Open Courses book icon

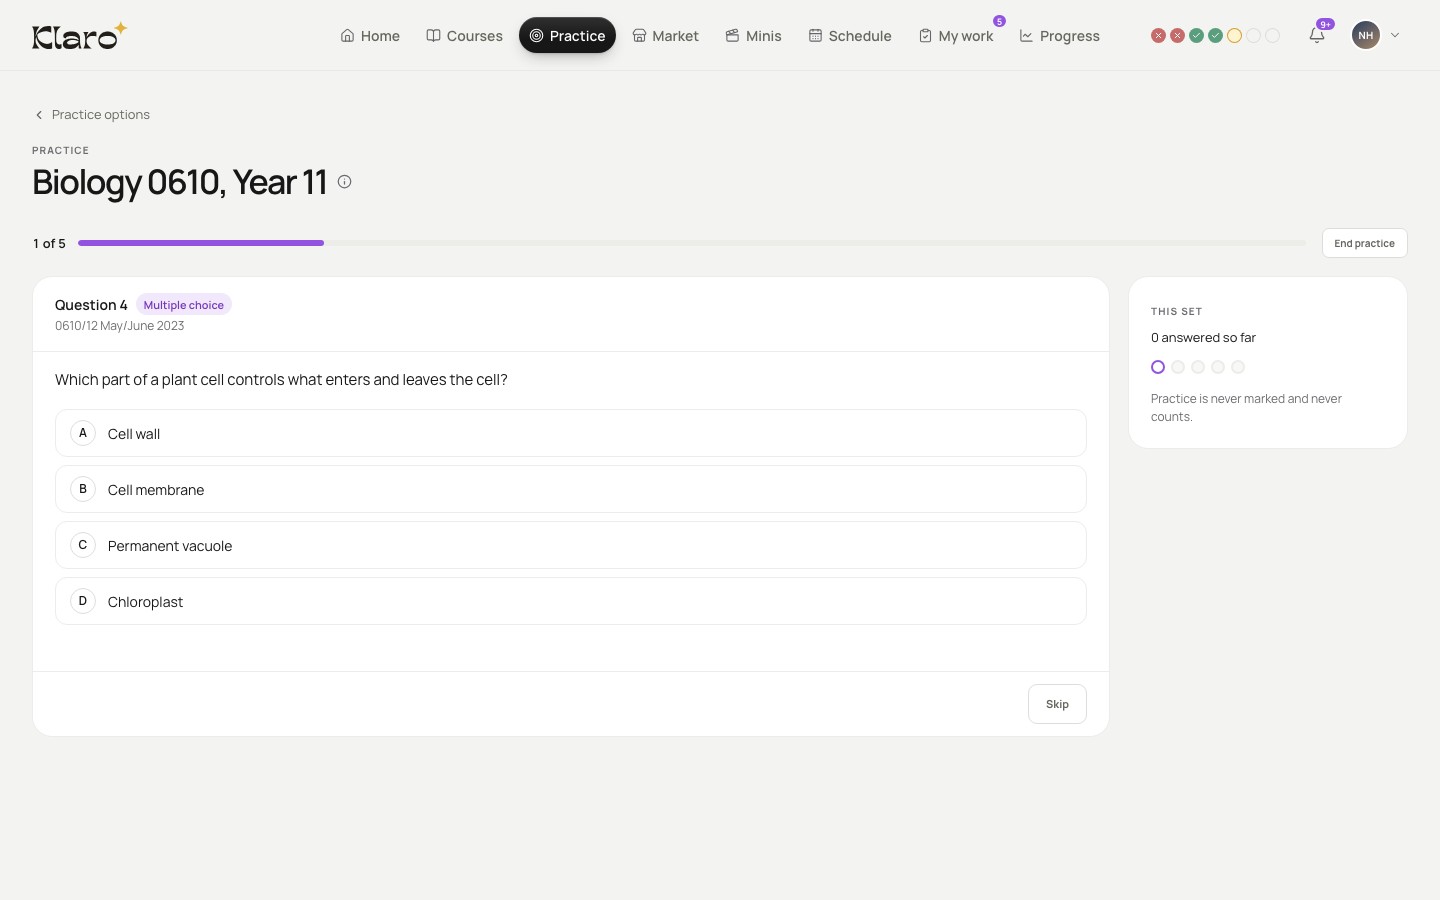pos(433,36)
